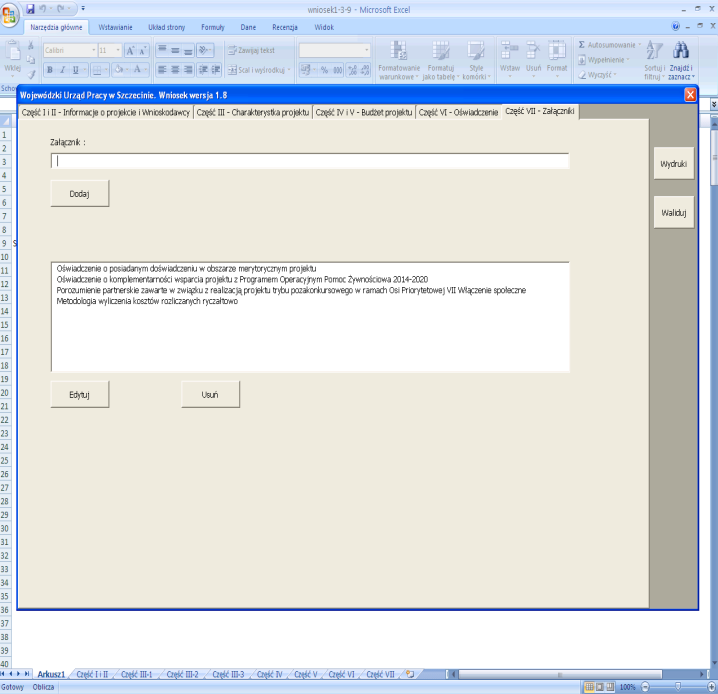This screenshot has height=694, width=718.
Task: Click the align text left icon
Action: (162, 70)
